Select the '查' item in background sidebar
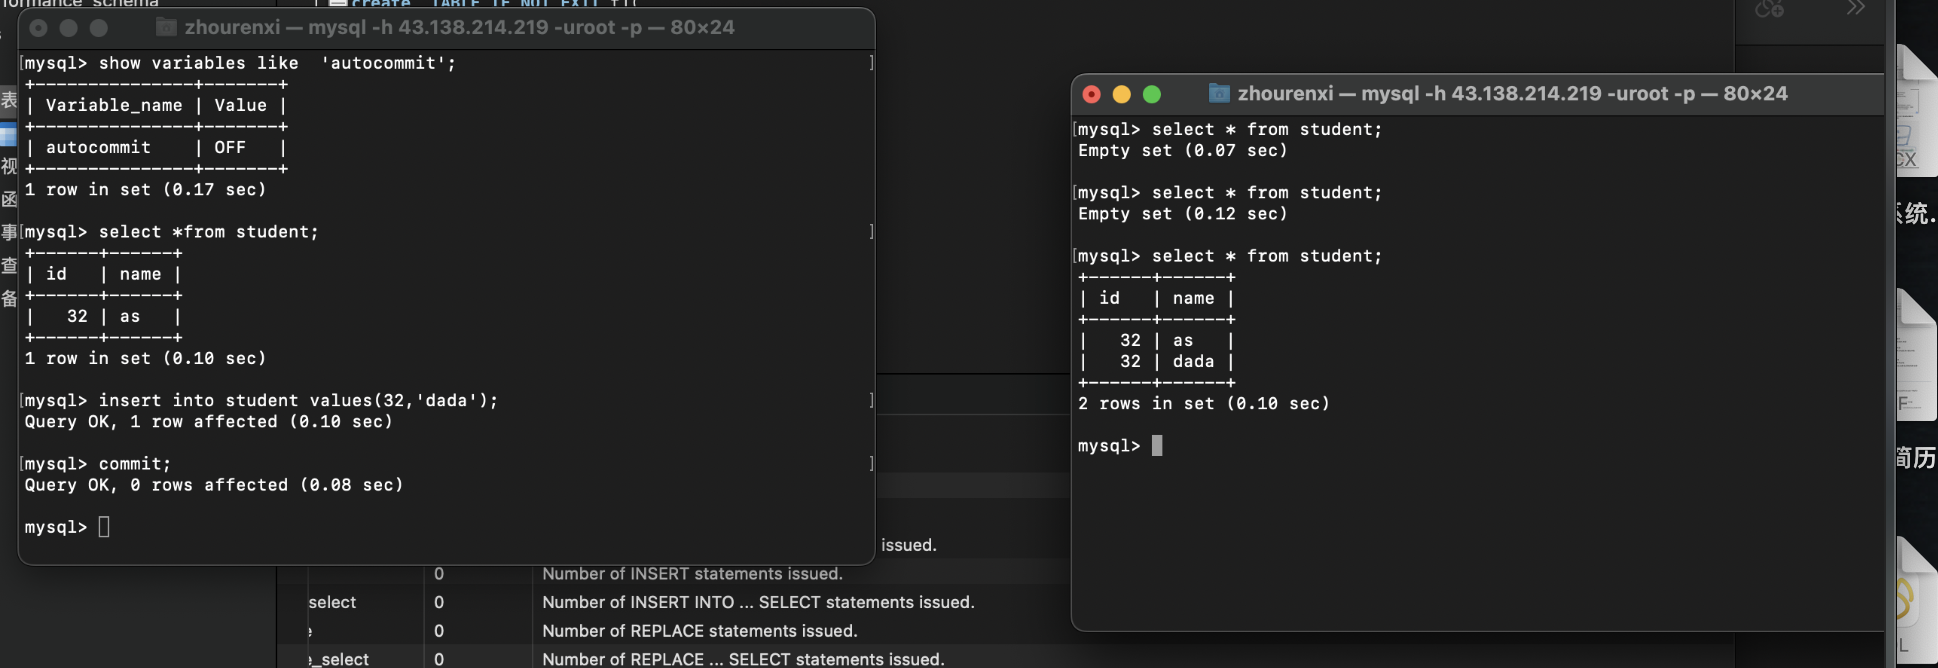The image size is (1938, 668). (x=9, y=265)
